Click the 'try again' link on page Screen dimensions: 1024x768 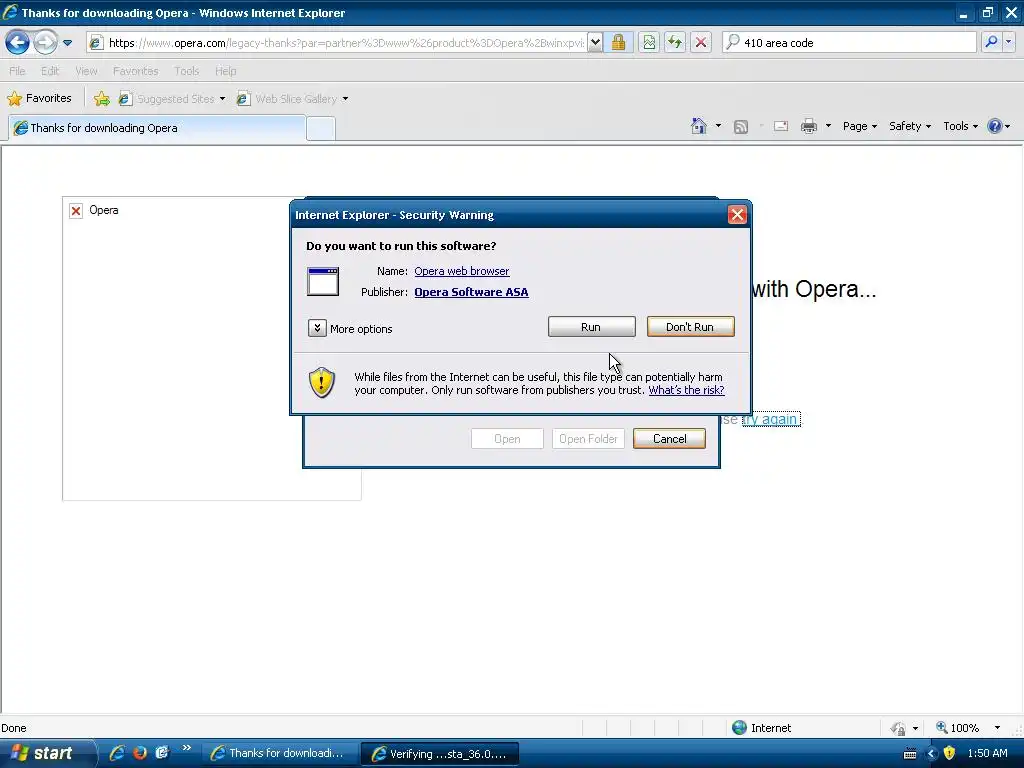coord(771,419)
